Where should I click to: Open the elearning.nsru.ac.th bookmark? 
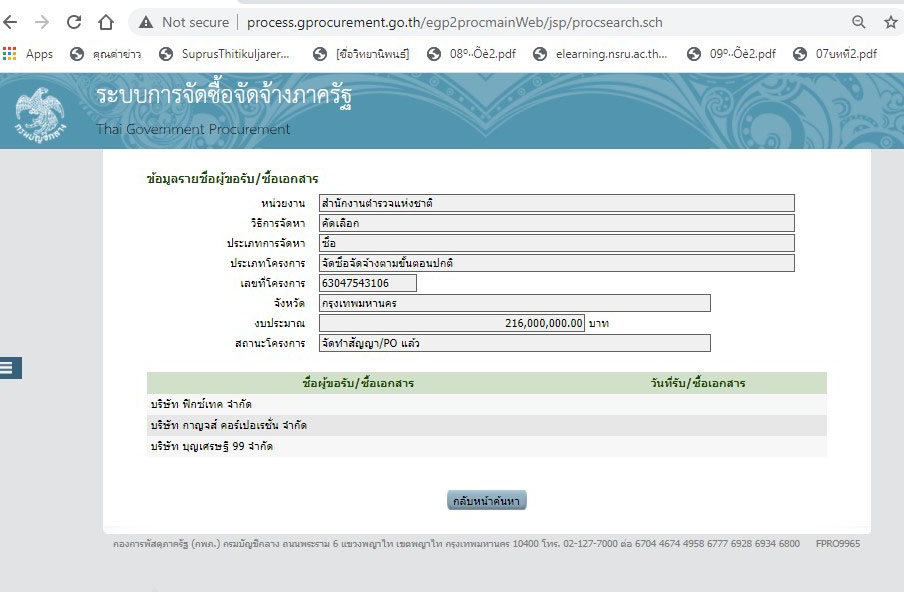(x=600, y=54)
